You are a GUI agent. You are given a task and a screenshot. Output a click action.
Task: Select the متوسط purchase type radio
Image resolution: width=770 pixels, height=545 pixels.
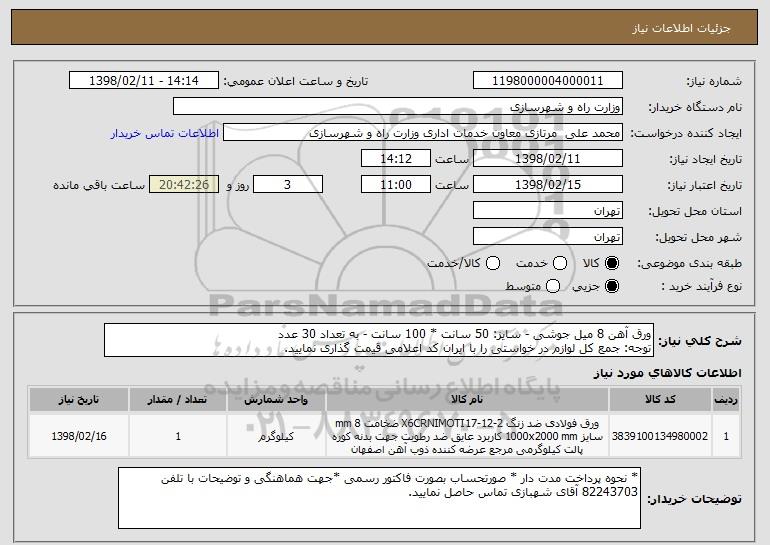(553, 286)
